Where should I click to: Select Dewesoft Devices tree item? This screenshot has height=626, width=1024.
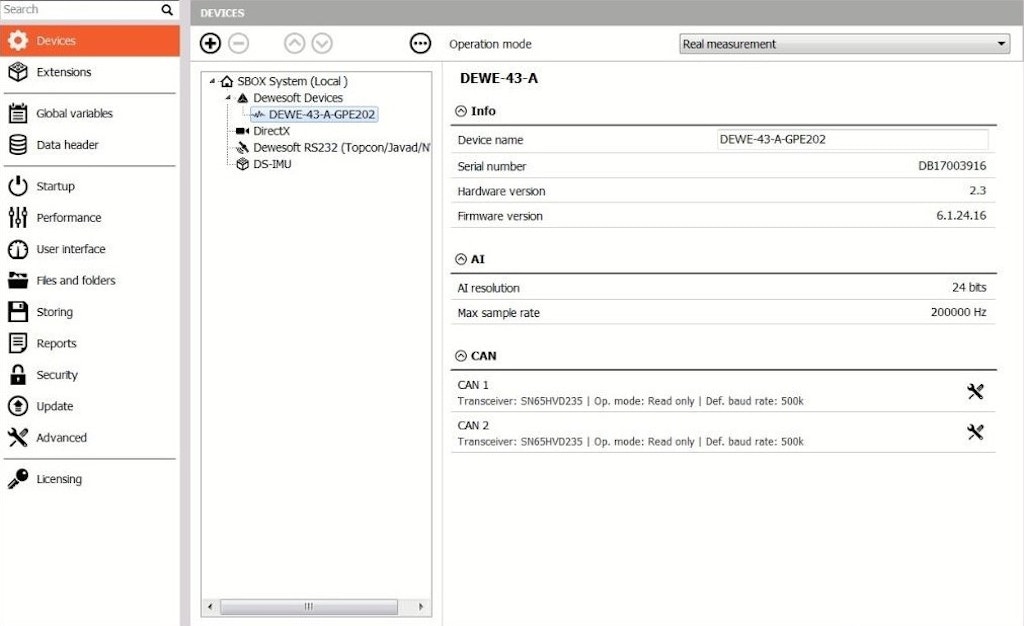(298, 98)
